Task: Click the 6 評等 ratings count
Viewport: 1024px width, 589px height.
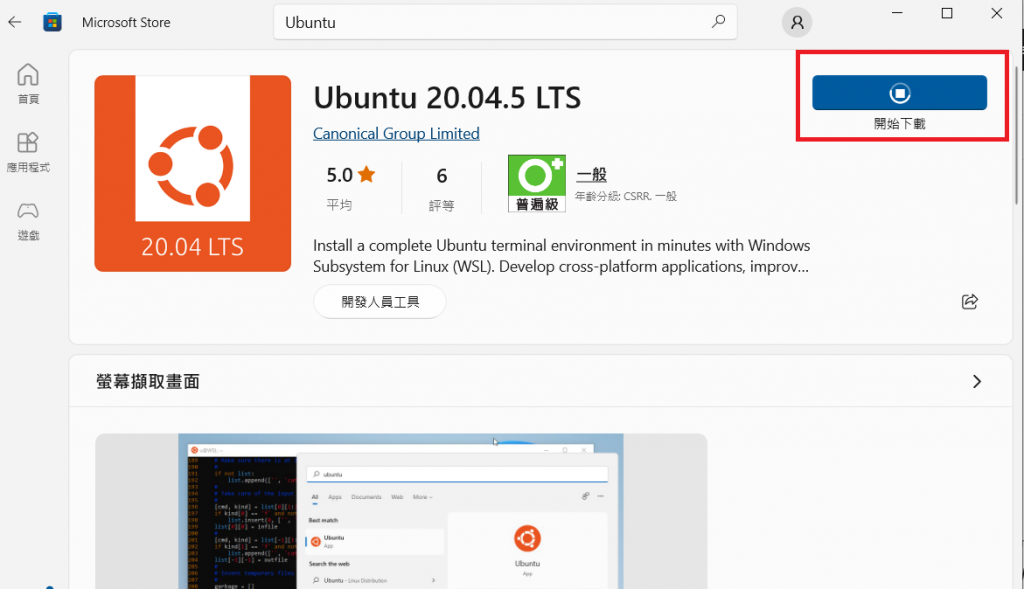Action: pyautogui.click(x=441, y=188)
